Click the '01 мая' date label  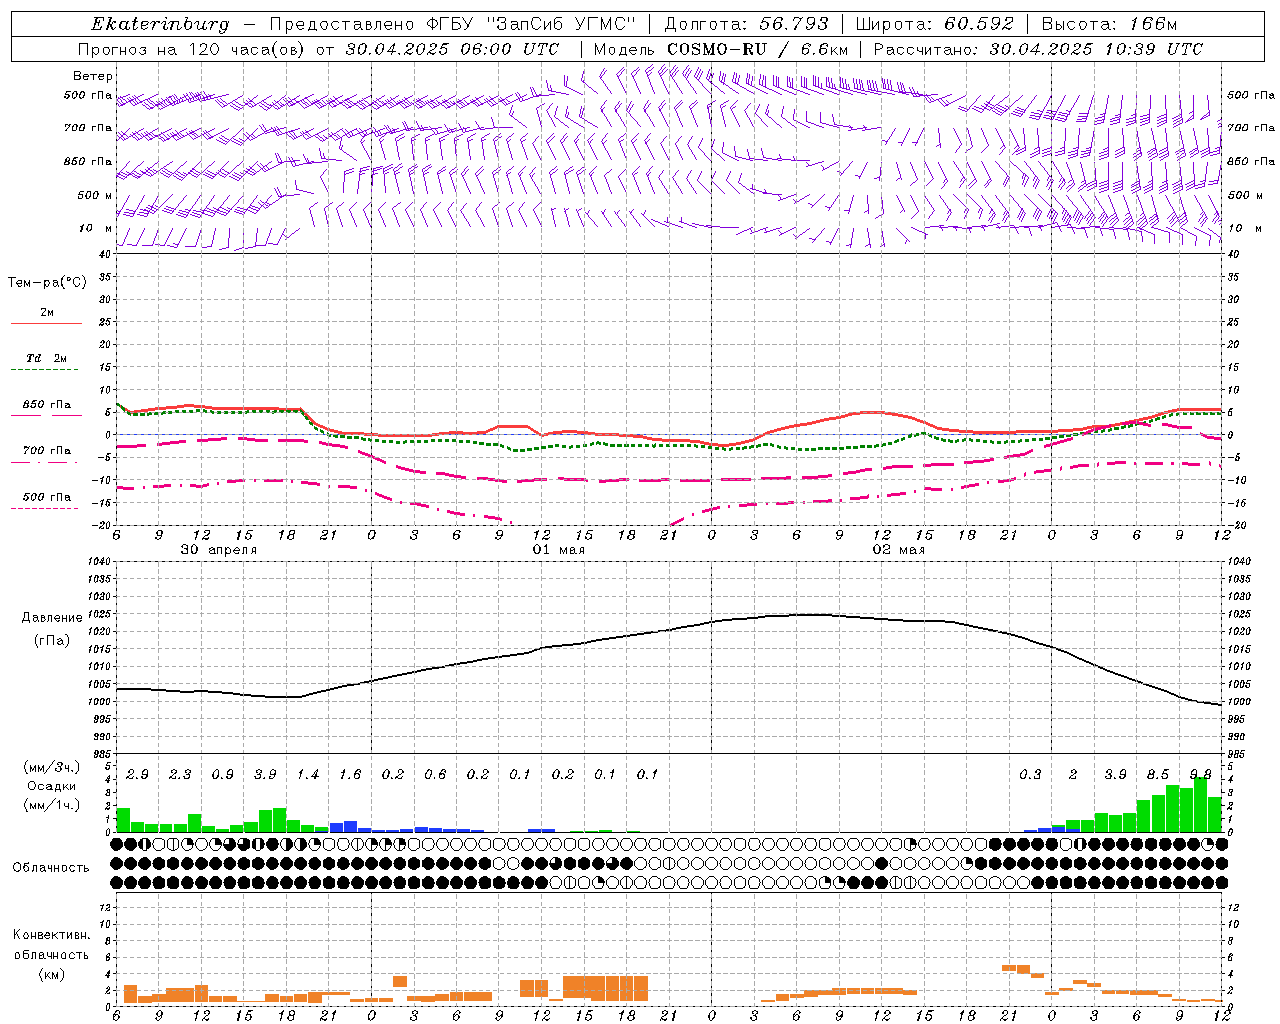point(558,550)
